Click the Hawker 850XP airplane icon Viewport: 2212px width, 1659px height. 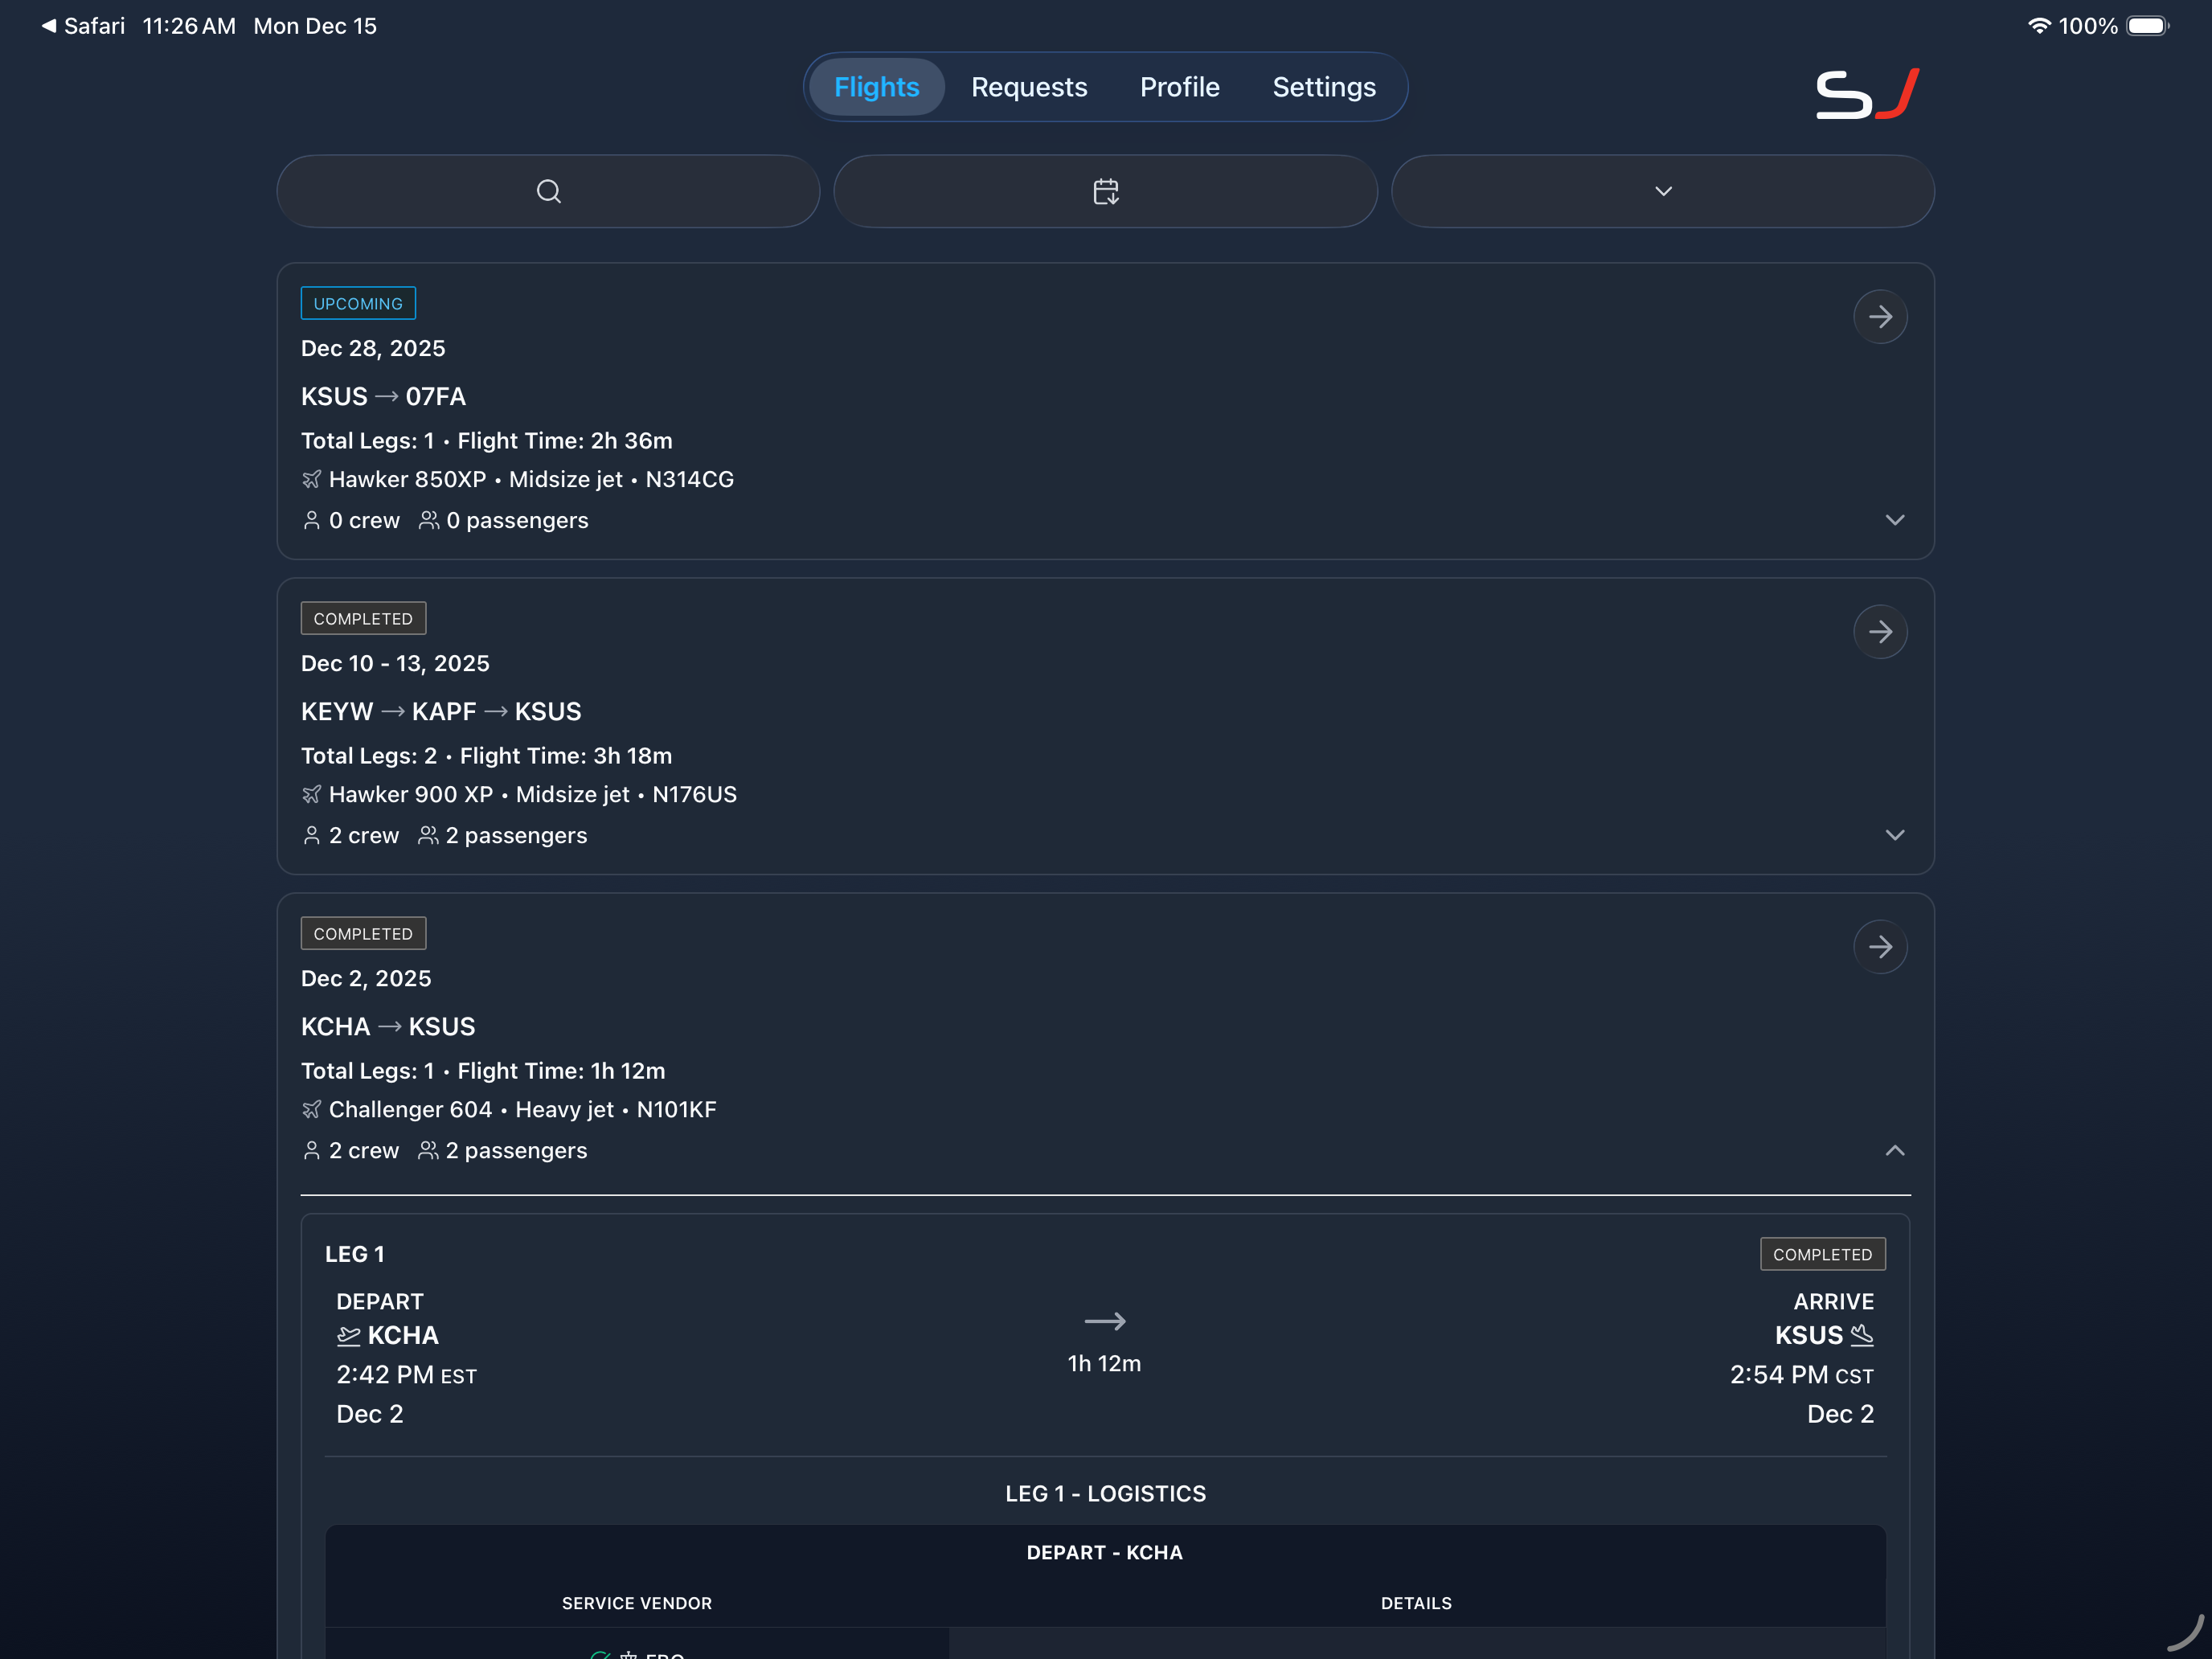pos(311,480)
